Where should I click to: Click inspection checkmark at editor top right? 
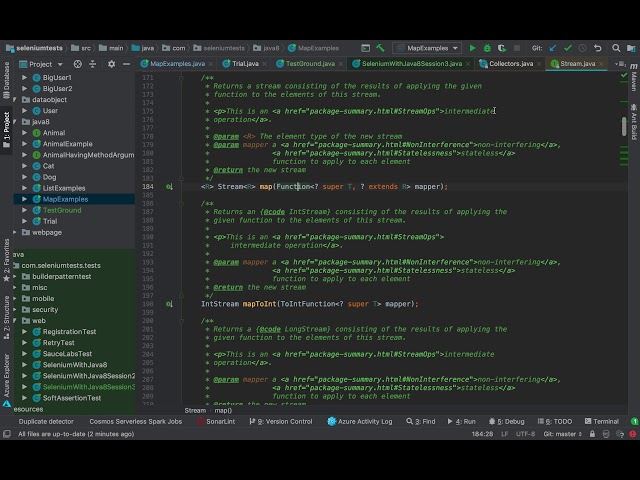pos(624,76)
